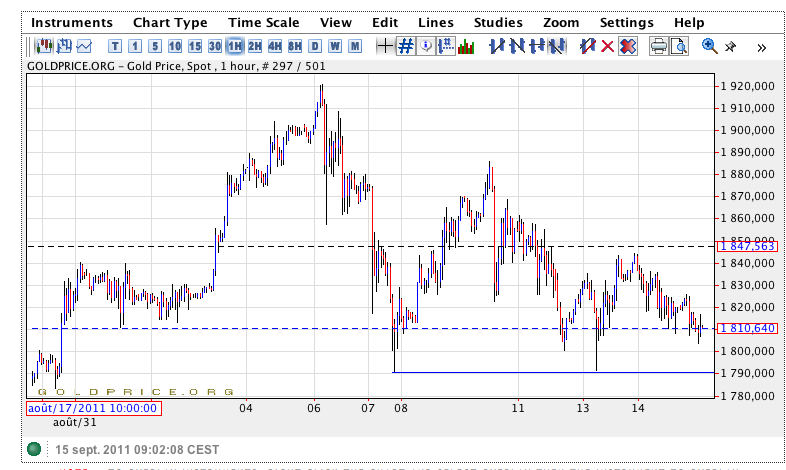Click the red X delete line icon
The image size is (786, 470).
click(607, 46)
